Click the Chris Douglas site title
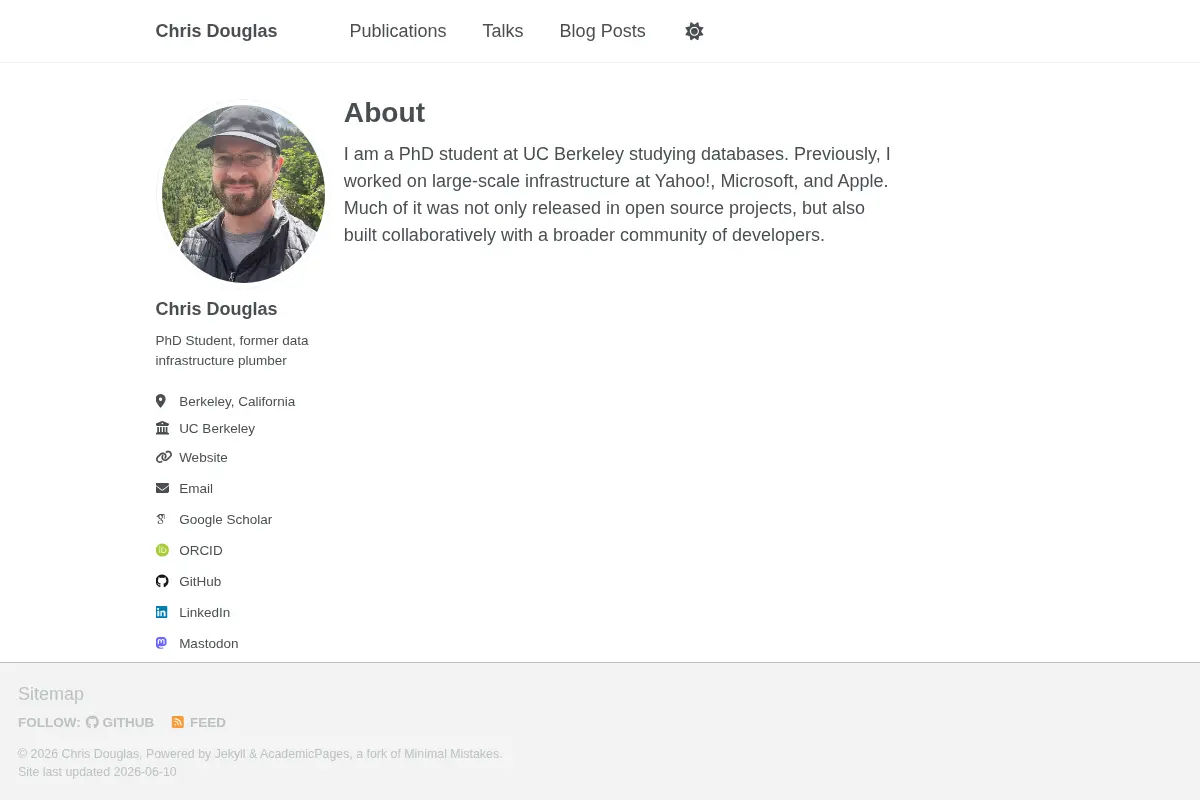The width and height of the screenshot is (1200, 800). [216, 31]
